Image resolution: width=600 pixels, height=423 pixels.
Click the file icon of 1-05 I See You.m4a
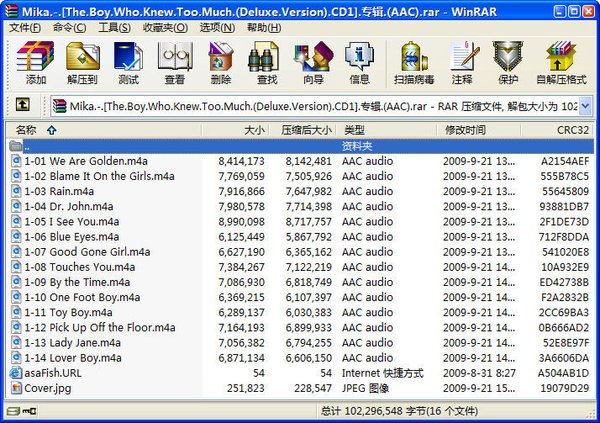[x=16, y=221]
